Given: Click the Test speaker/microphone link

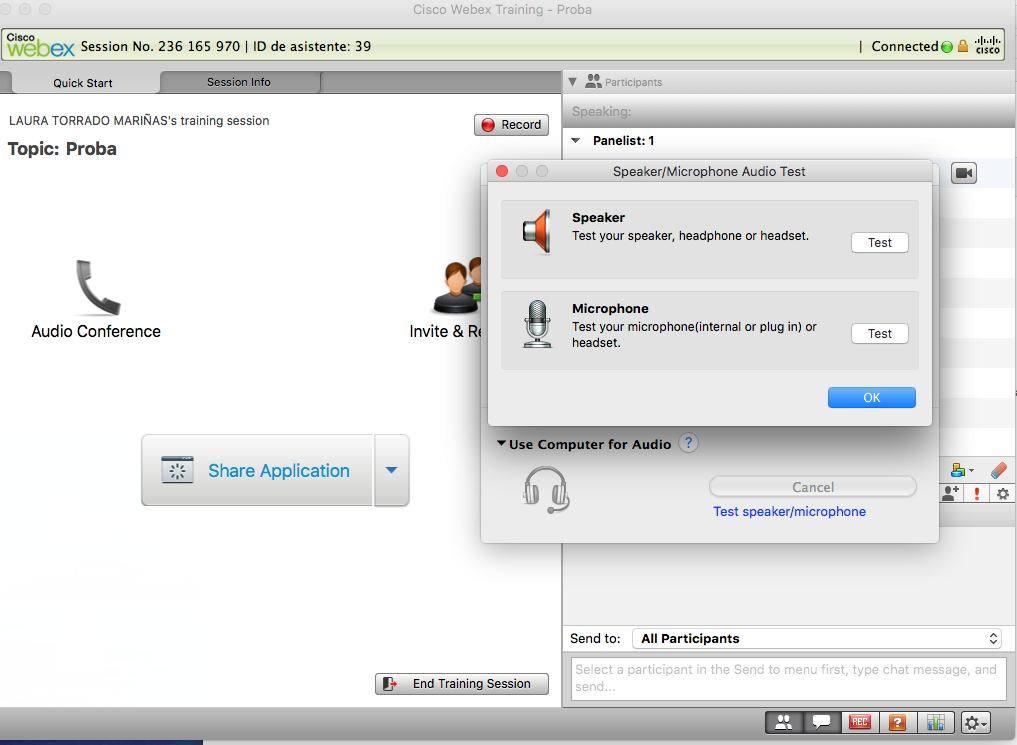Looking at the screenshot, I should point(789,511).
